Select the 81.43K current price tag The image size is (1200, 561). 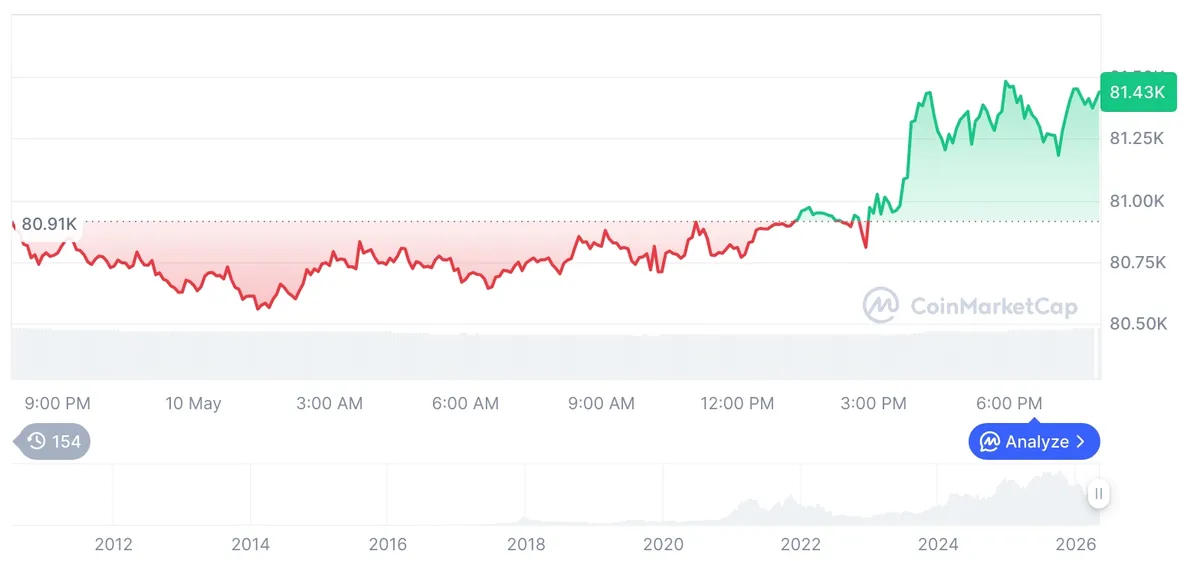1135,92
